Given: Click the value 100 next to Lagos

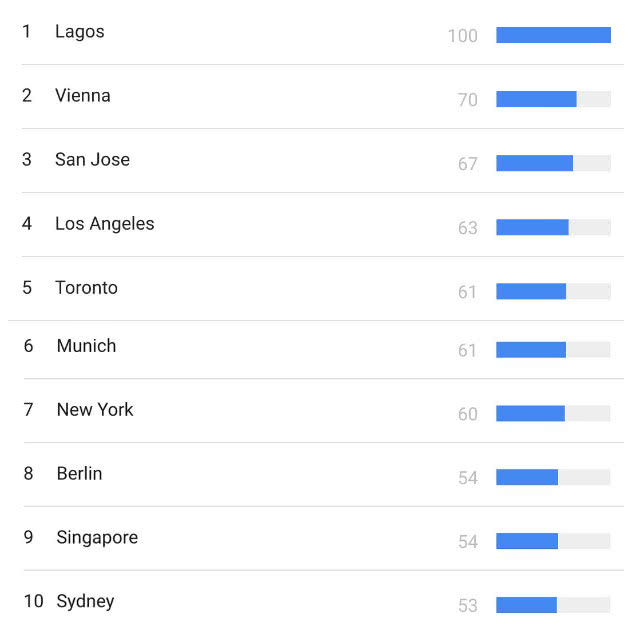Looking at the screenshot, I should pos(463,36).
